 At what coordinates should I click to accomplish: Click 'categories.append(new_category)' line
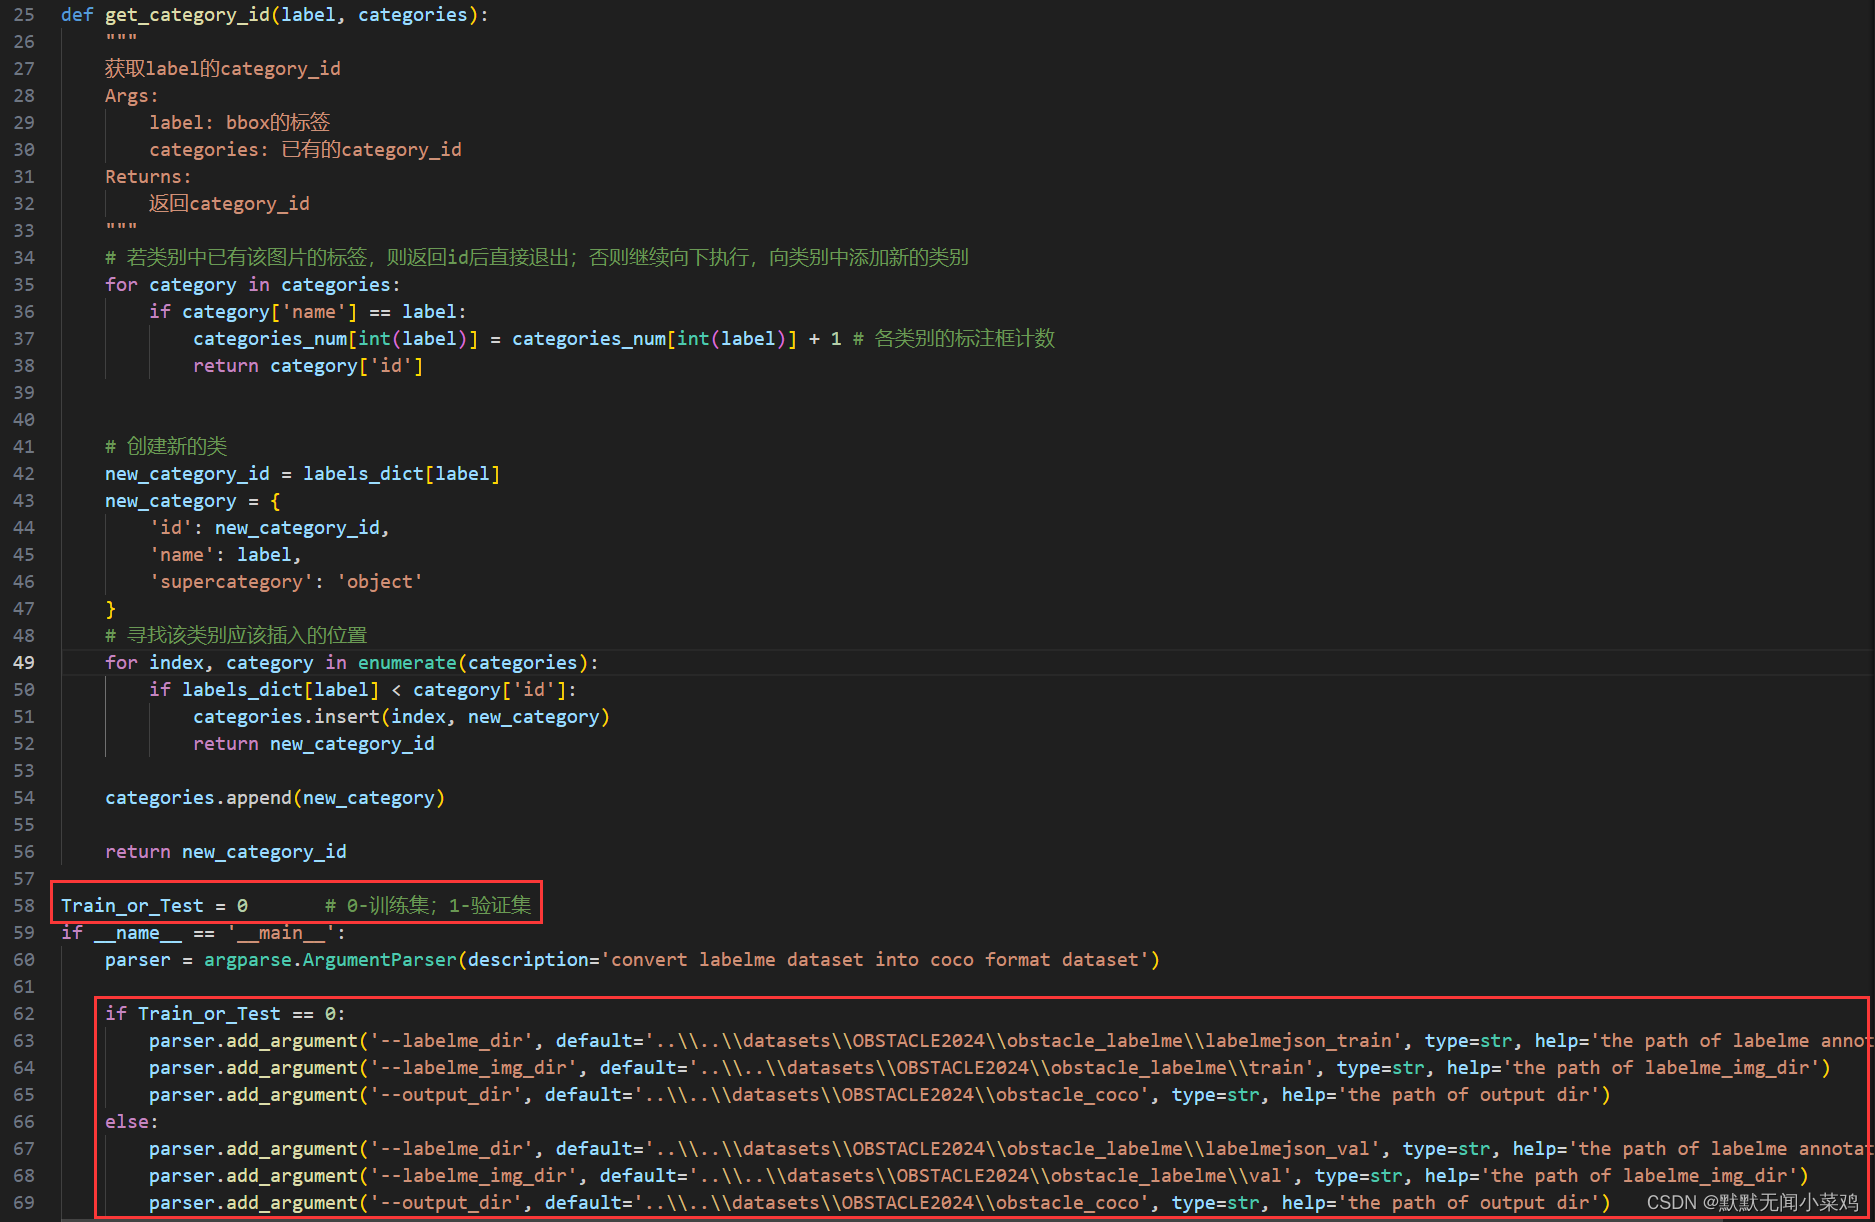275,798
